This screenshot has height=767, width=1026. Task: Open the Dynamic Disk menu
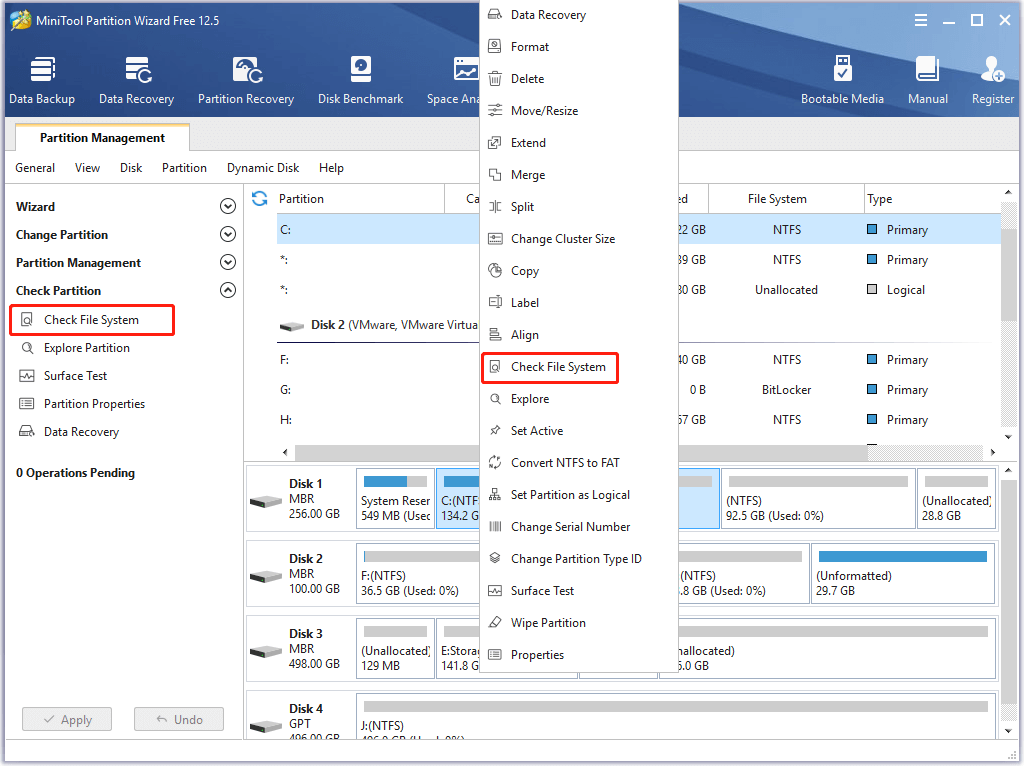tap(262, 168)
